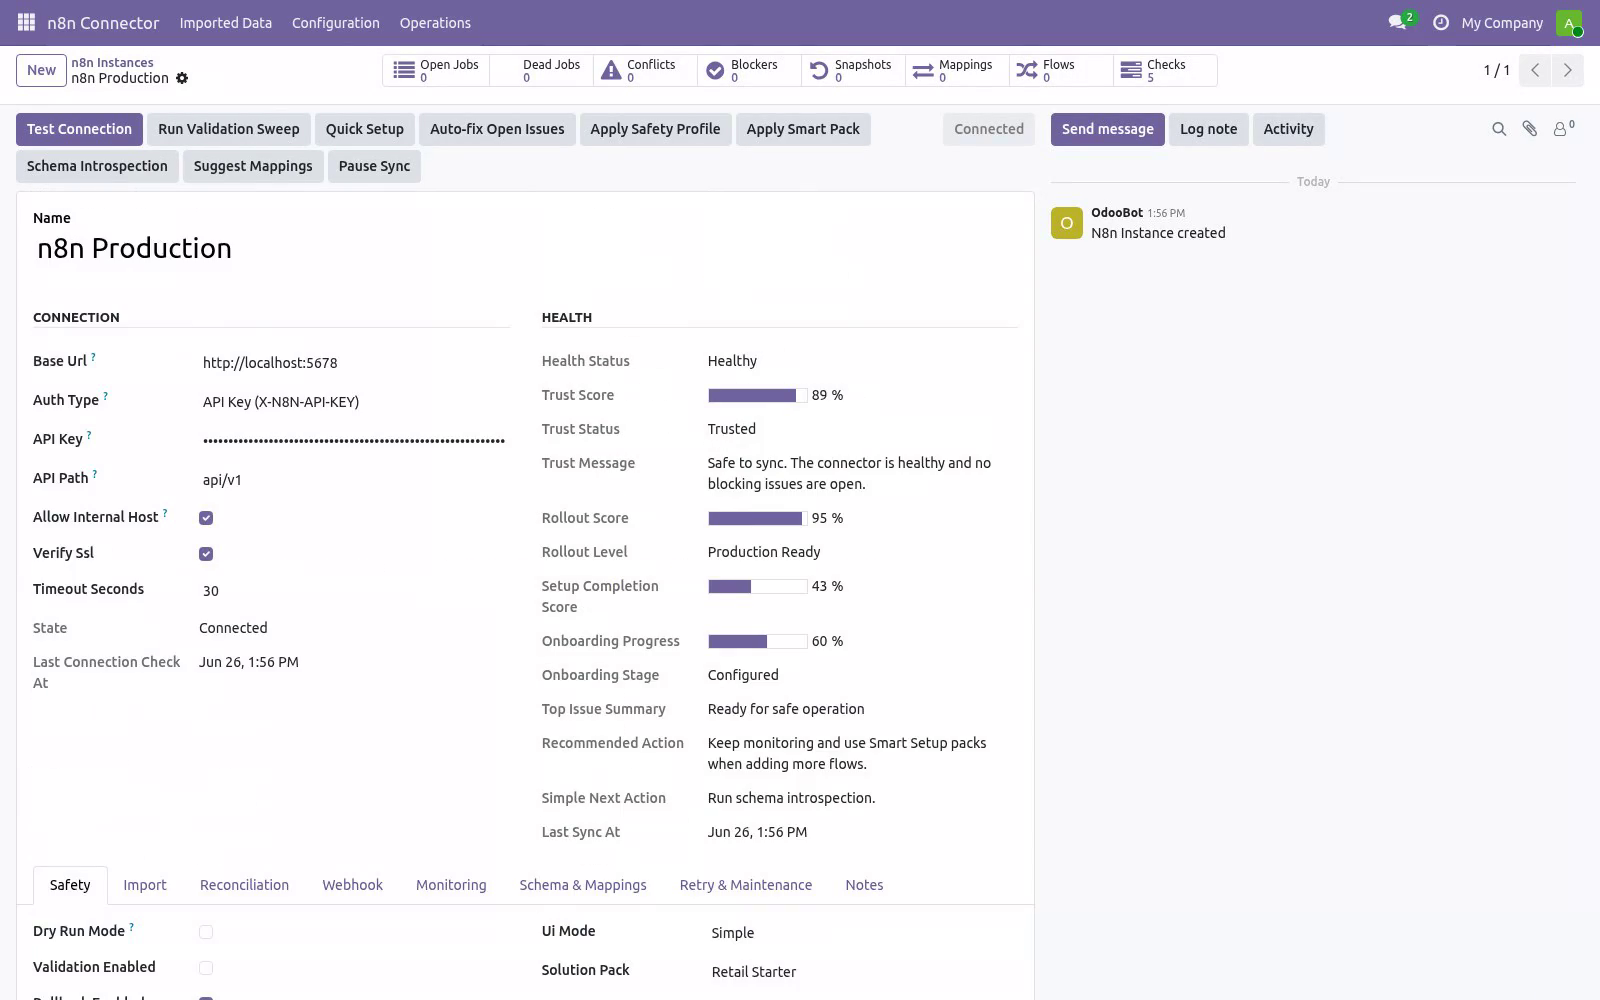Image resolution: width=1600 pixels, height=1000 pixels.
Task: Show Auth Type help tooltip mark
Action: (x=105, y=396)
